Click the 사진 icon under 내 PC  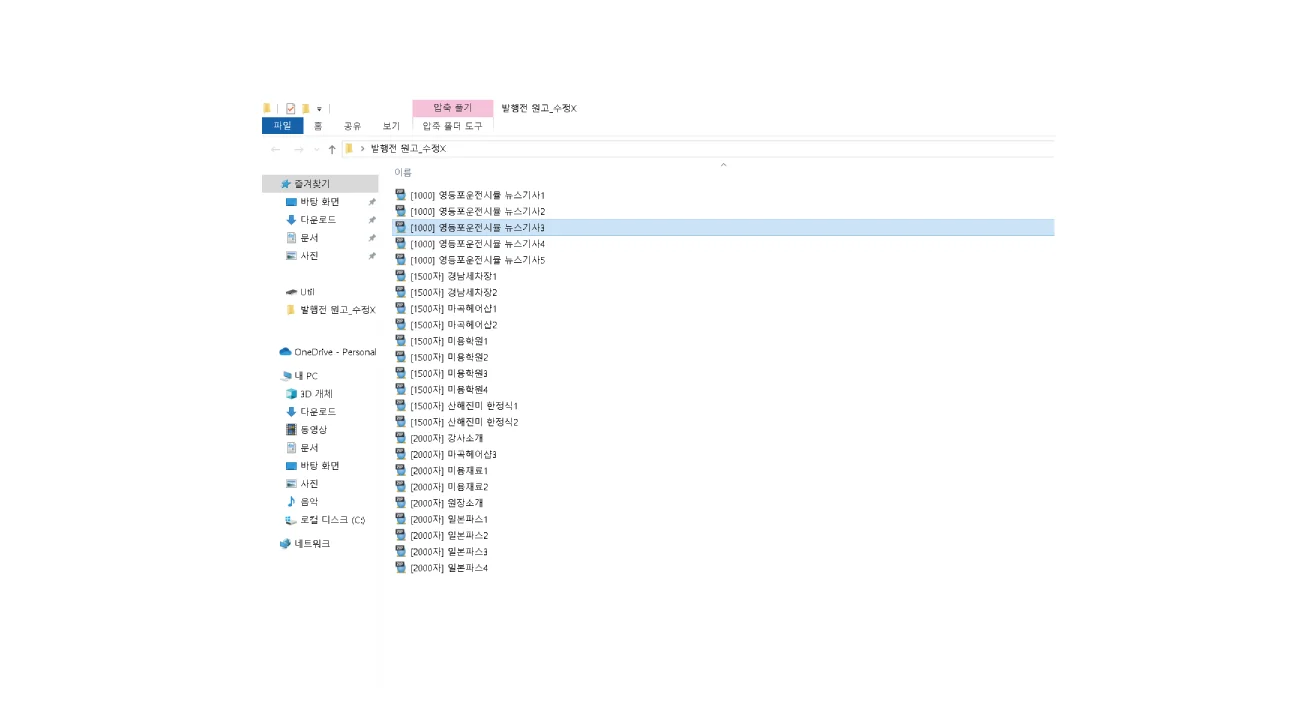pyautogui.click(x=291, y=484)
